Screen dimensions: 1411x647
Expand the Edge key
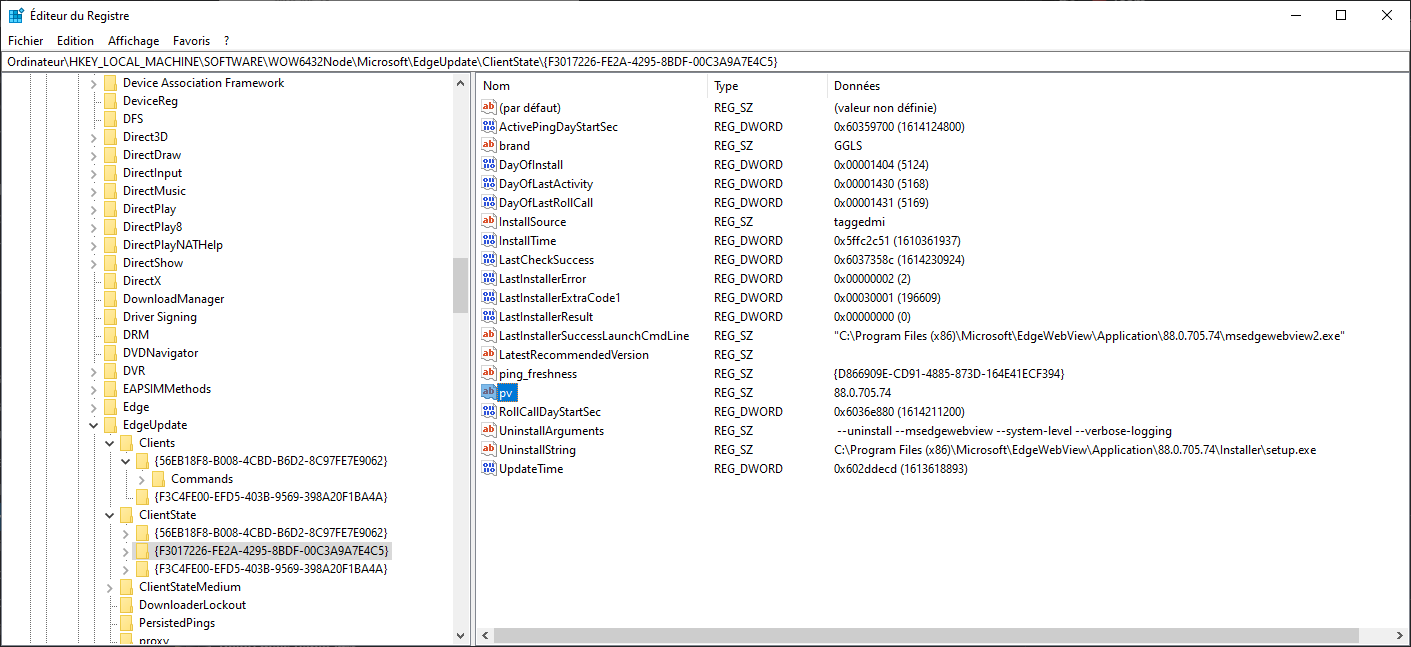pos(94,407)
